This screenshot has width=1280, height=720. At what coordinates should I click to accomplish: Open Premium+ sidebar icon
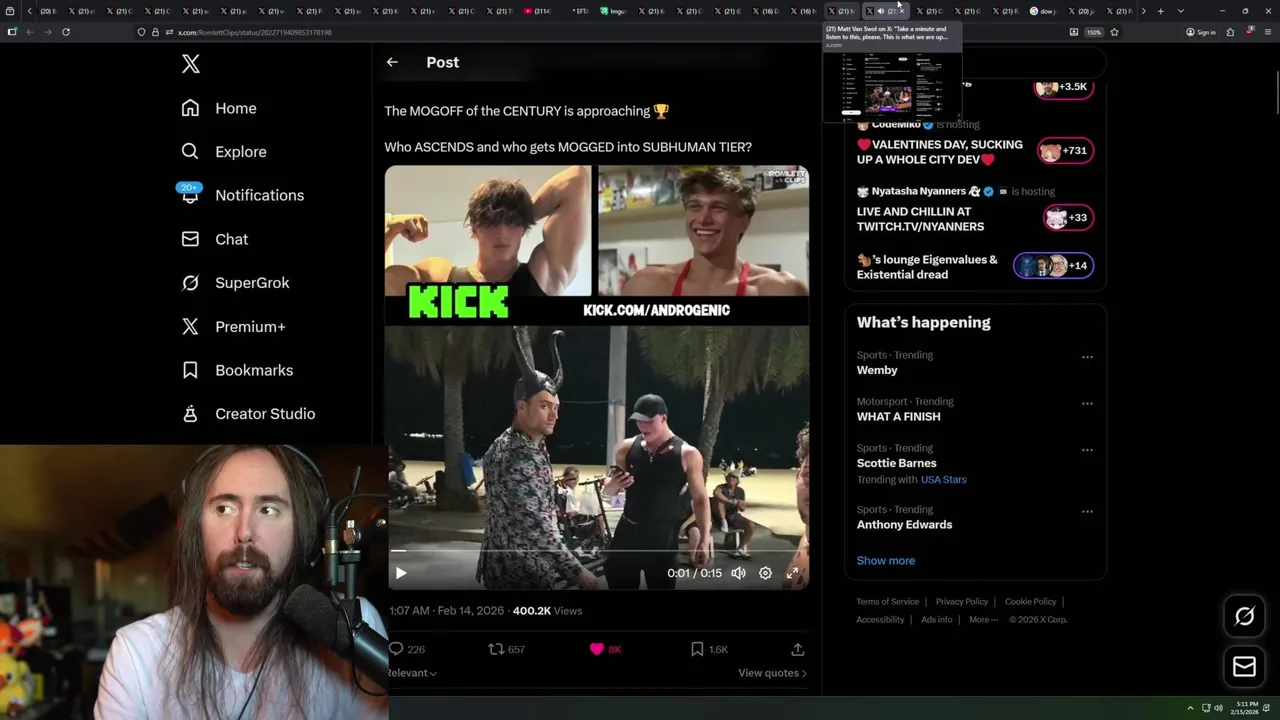coord(190,326)
